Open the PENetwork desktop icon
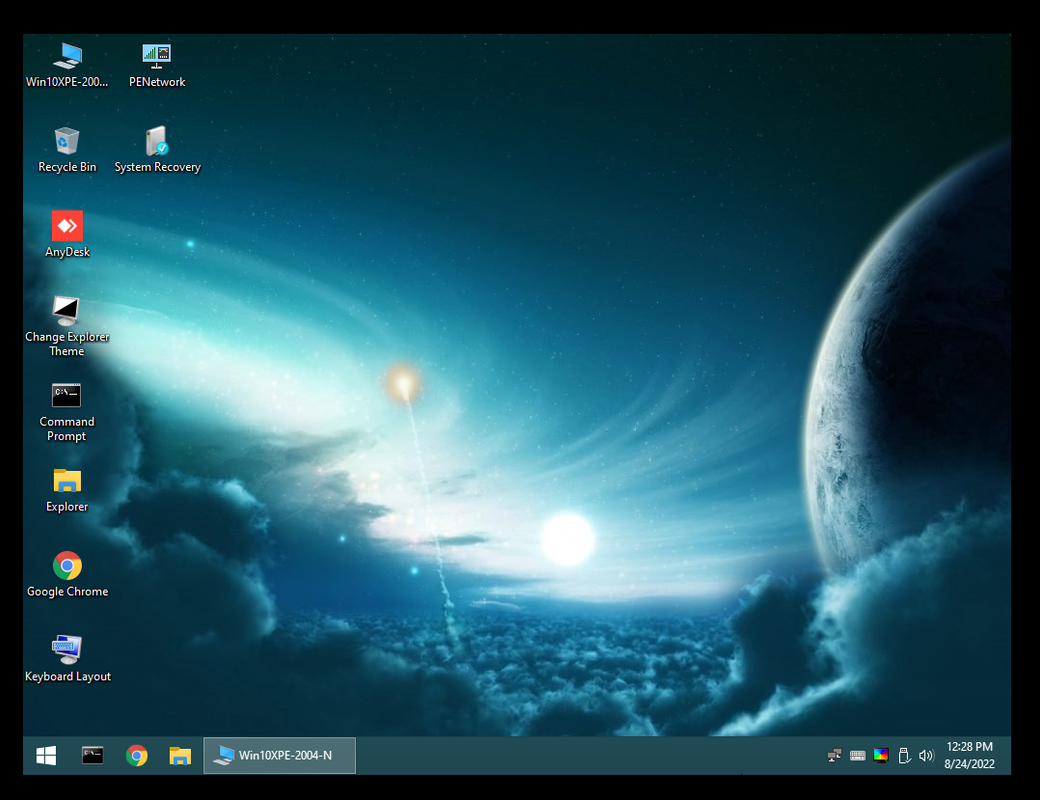This screenshot has height=800, width=1040. tap(157, 65)
